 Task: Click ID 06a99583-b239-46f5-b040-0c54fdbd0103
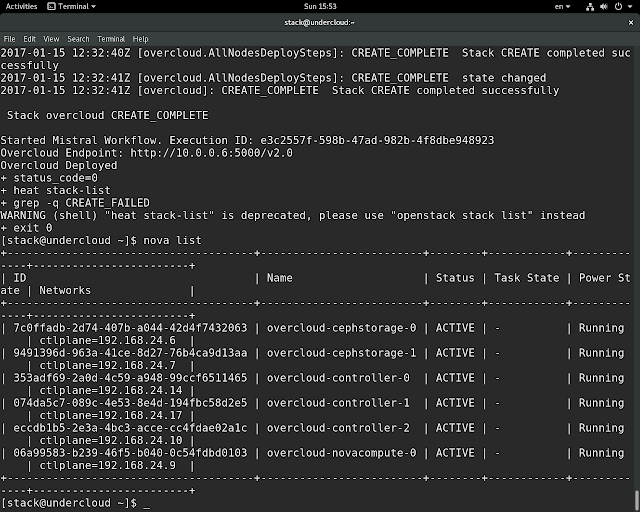click(x=130, y=453)
